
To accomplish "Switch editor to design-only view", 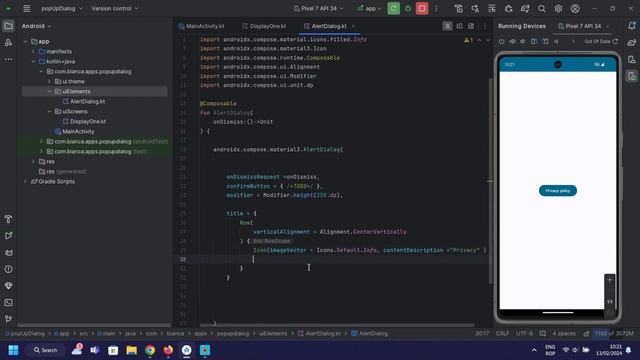I will [471, 26].
